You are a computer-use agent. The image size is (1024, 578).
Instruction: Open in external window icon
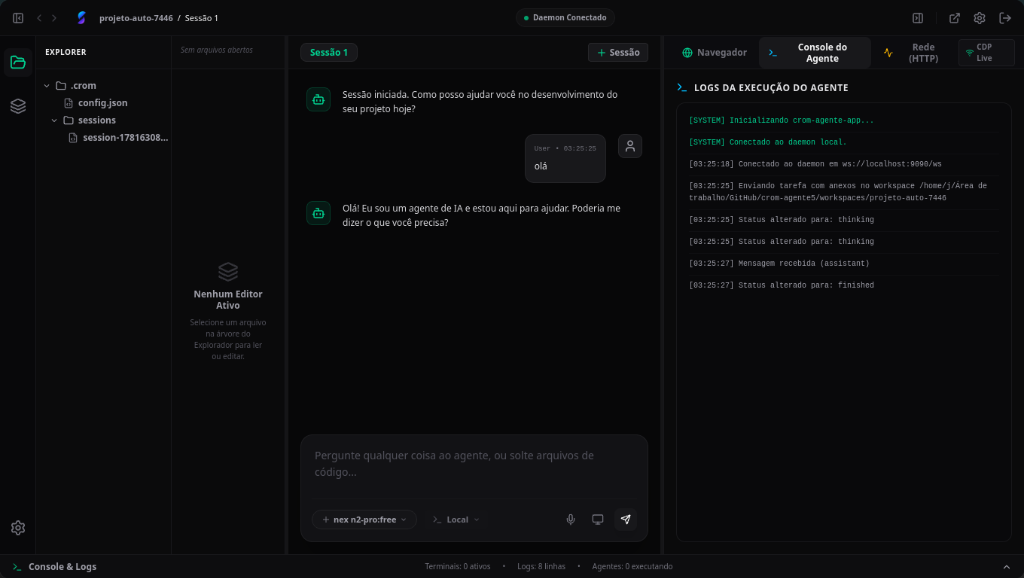click(x=954, y=18)
